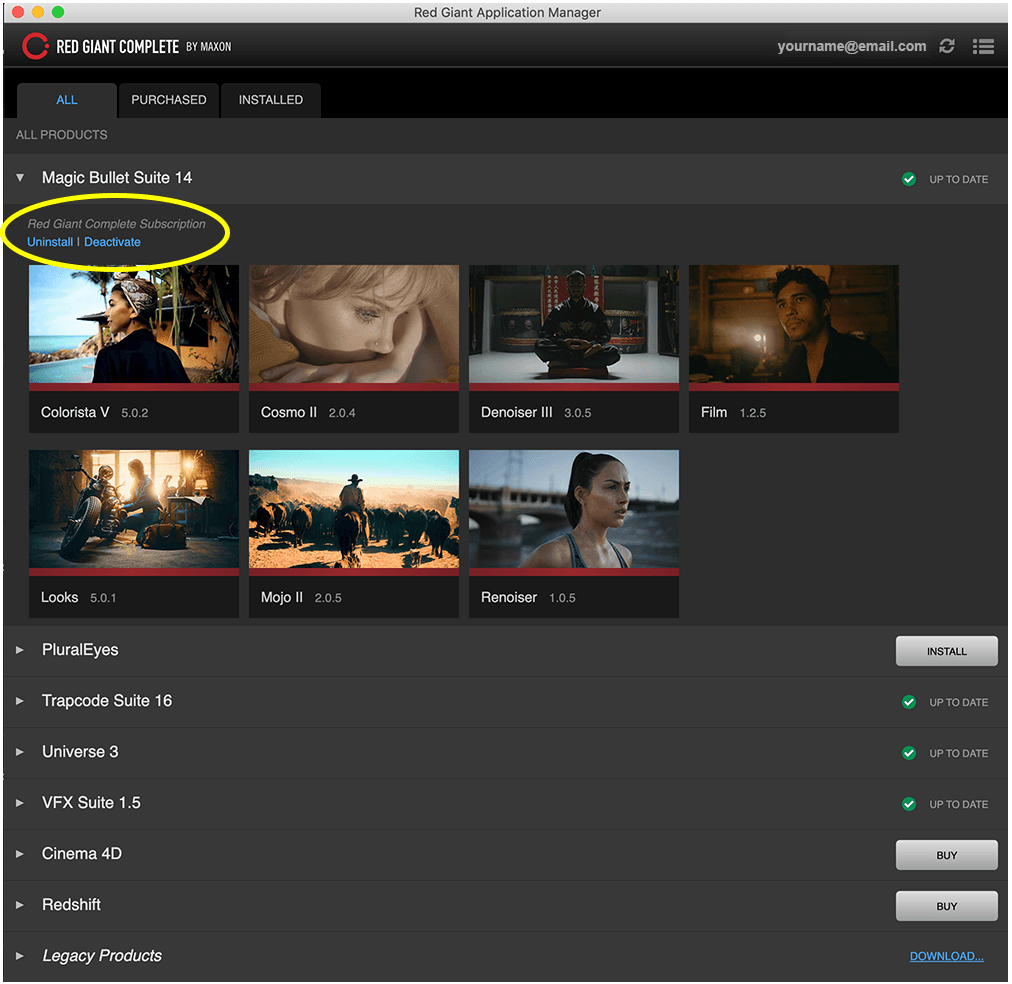The height and width of the screenshot is (984, 1012).
Task: Expand the Universe 3 section
Action: coord(20,752)
